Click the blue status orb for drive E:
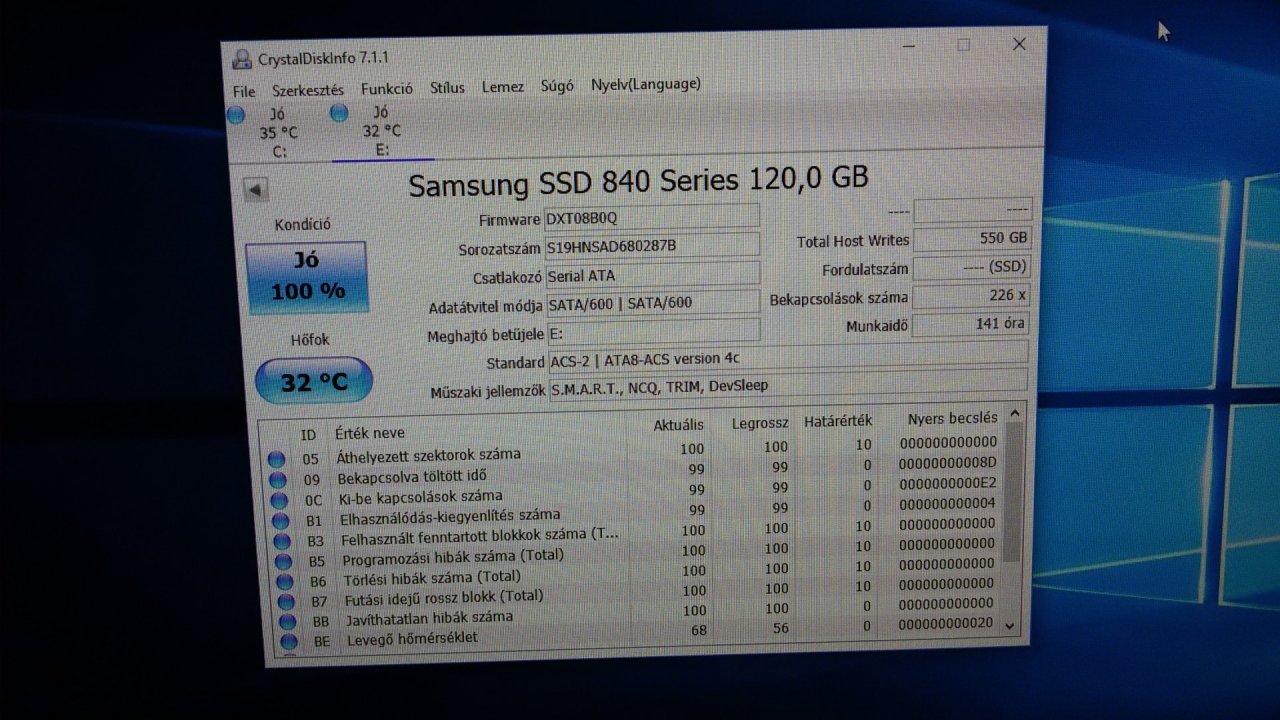 point(339,113)
